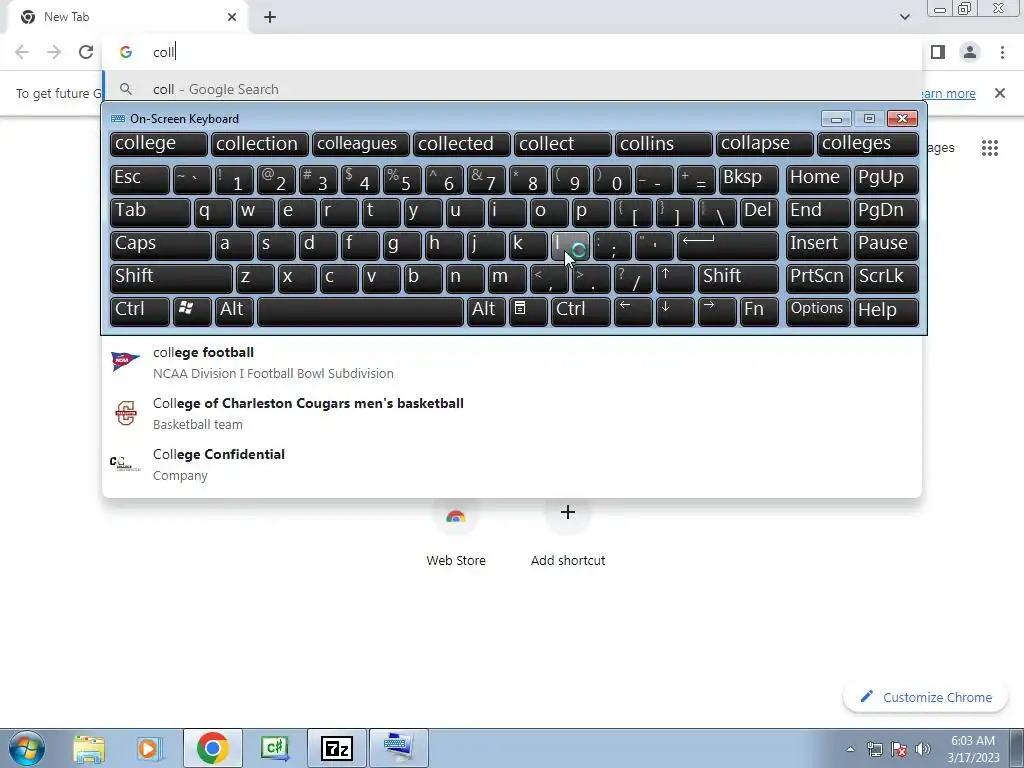Dismiss the notification bar with X
The width and height of the screenshot is (1024, 768).
click(x=999, y=93)
